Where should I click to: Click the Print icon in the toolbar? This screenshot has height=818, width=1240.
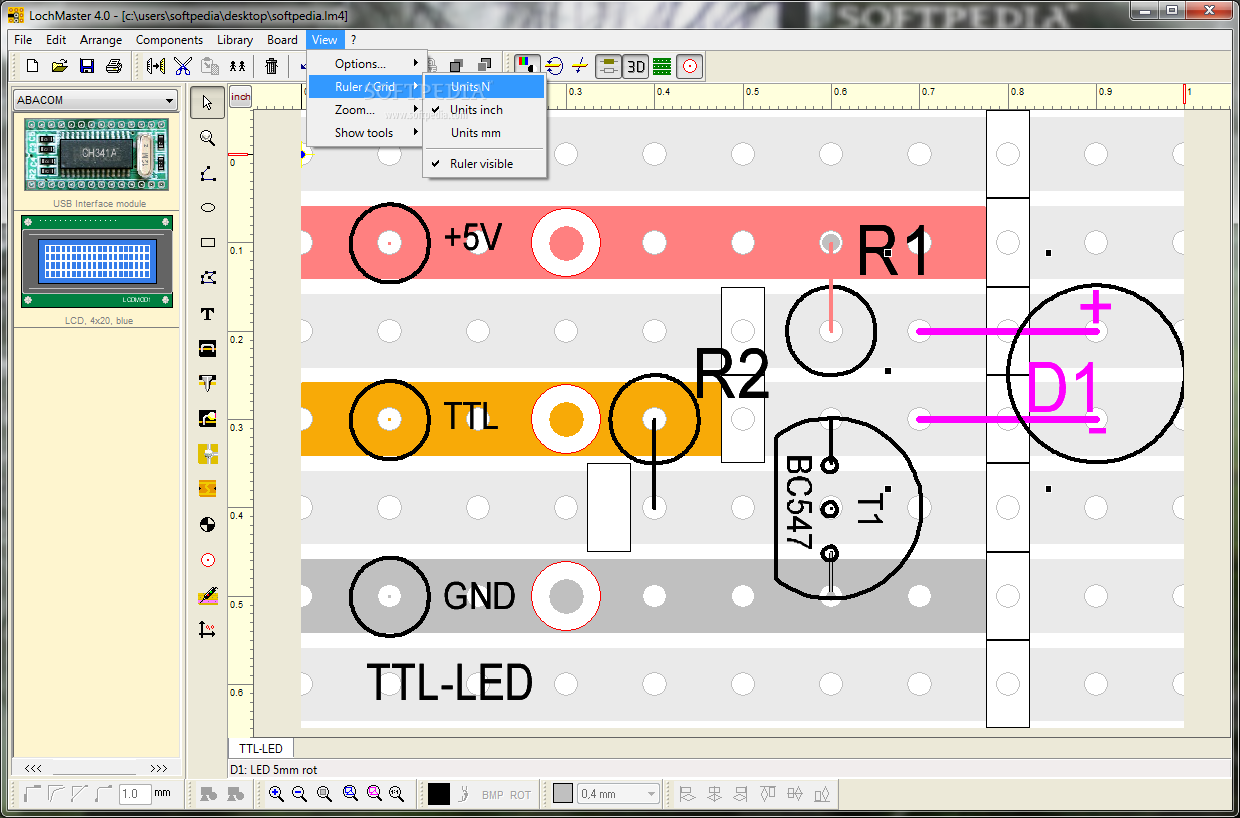pyautogui.click(x=114, y=66)
